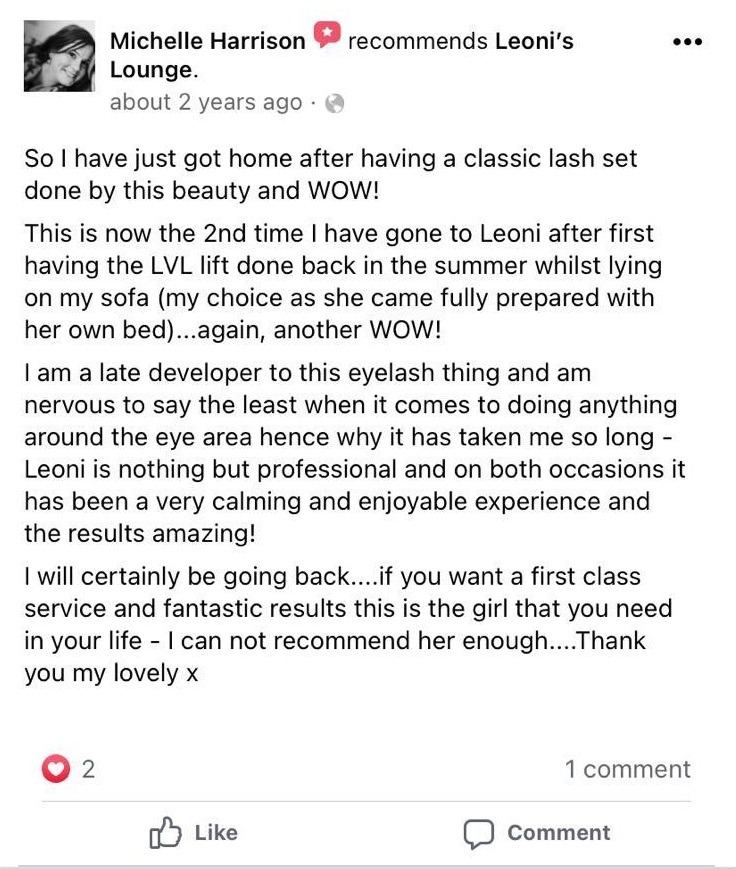
Task: Click the word "recommends" in the header
Action: [416, 42]
